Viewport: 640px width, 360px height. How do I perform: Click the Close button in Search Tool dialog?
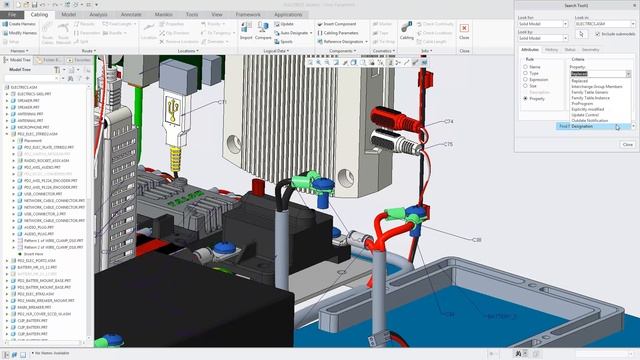pyautogui.click(x=627, y=144)
